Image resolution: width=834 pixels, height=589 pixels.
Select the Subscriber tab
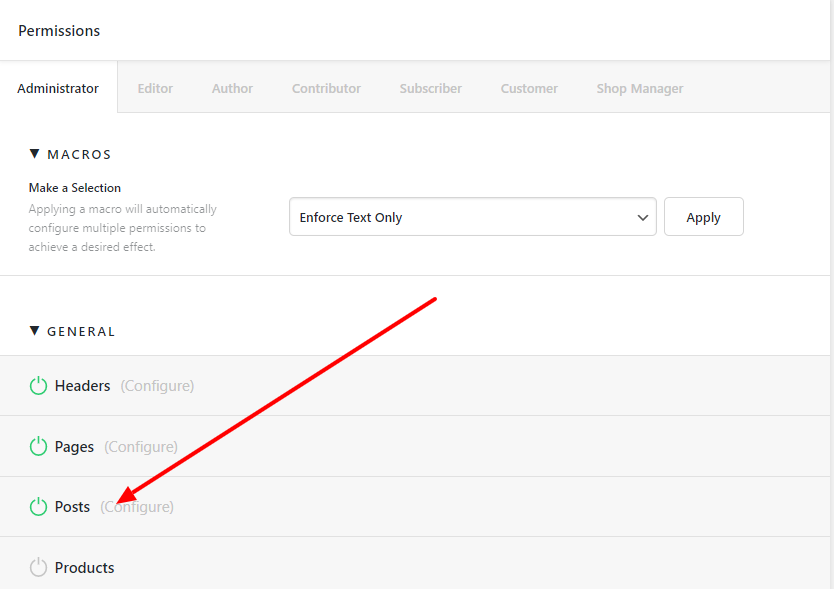click(431, 88)
